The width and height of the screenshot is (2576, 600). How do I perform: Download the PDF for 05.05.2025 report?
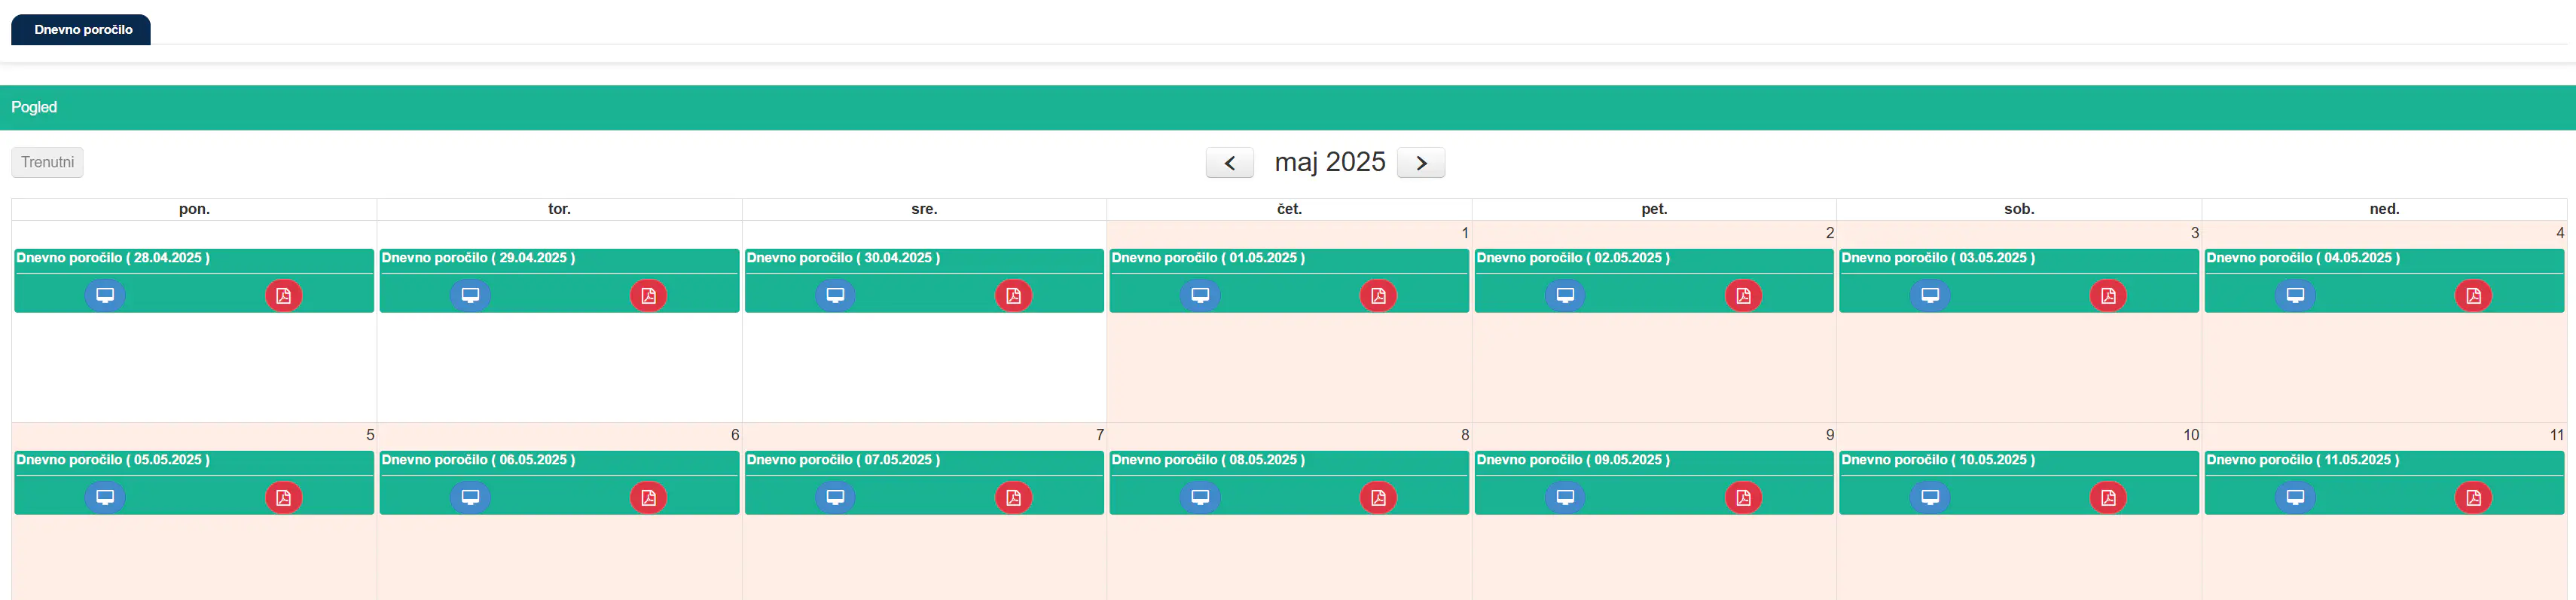[x=283, y=497]
